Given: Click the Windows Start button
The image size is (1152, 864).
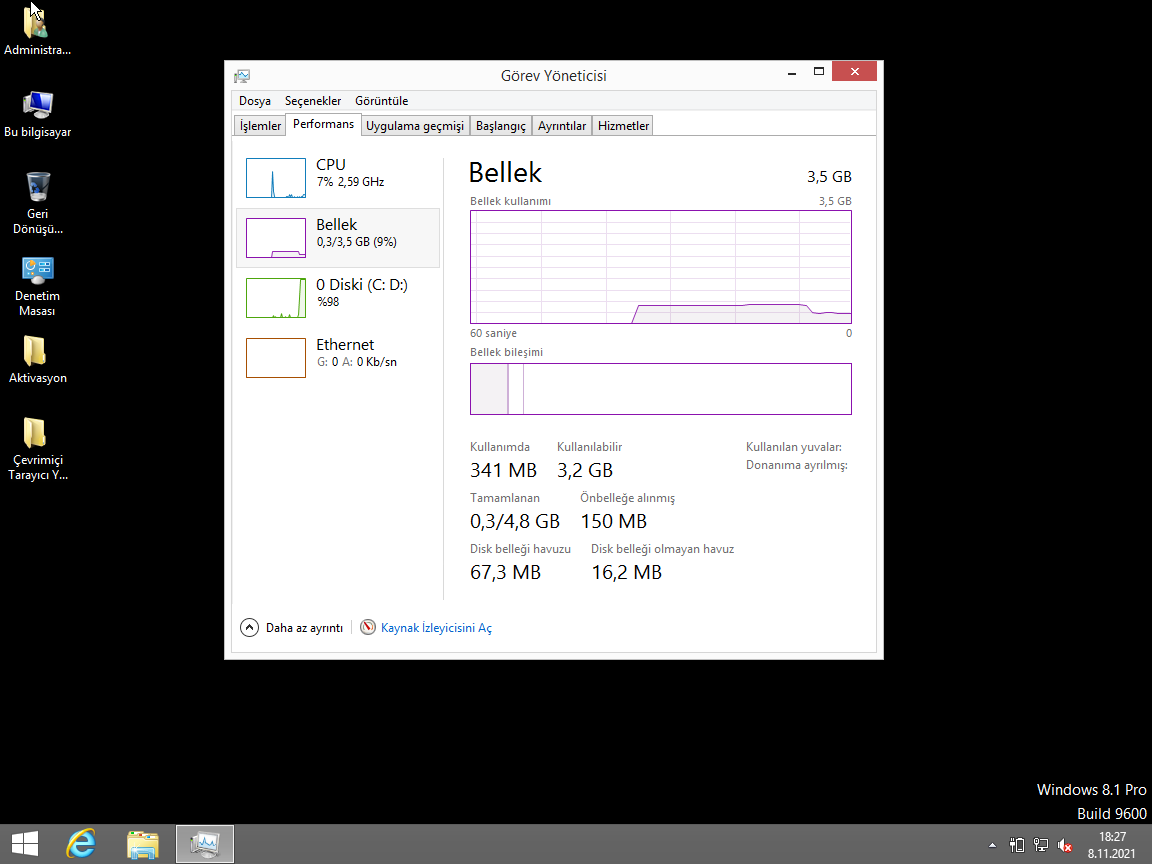Looking at the screenshot, I should 25,844.
